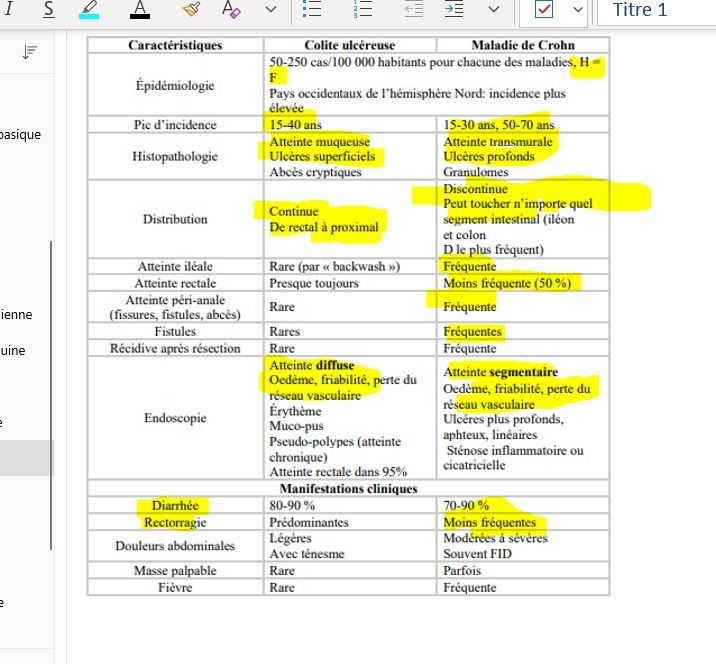
Task: Open the page ending in 'uine' in sidebar
Action: pyautogui.click(x=13, y=351)
